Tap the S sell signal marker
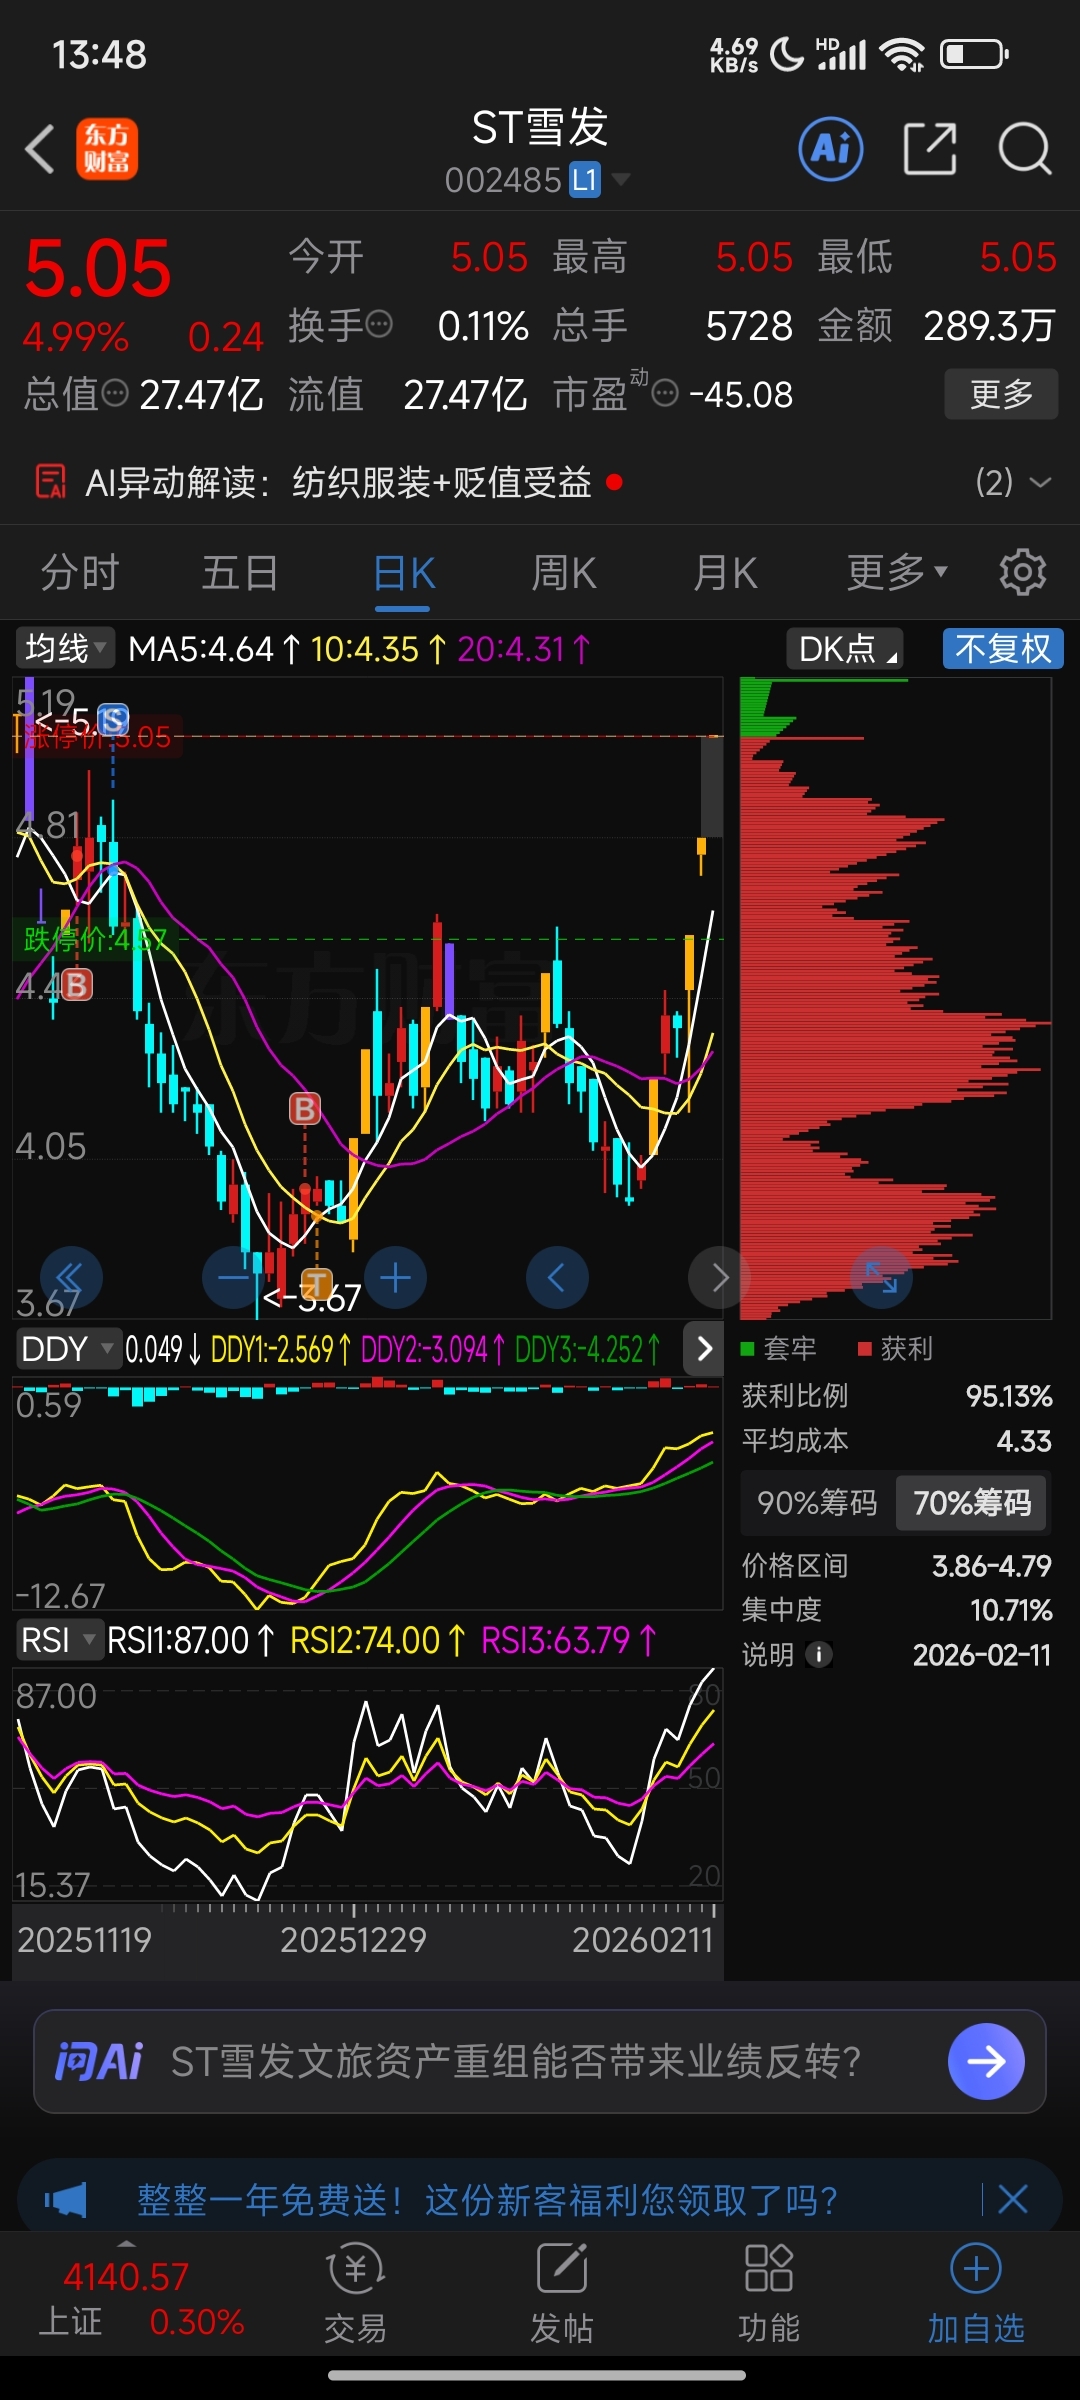1080x2400 pixels. (113, 719)
